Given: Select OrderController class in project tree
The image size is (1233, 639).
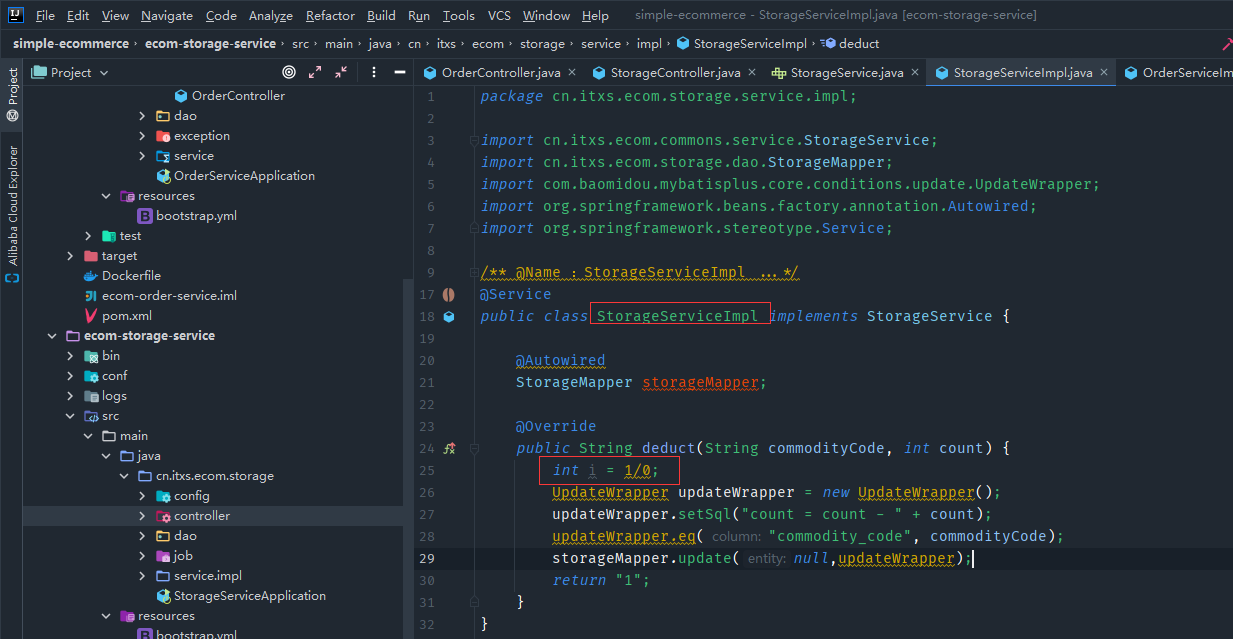Looking at the screenshot, I should point(238,95).
